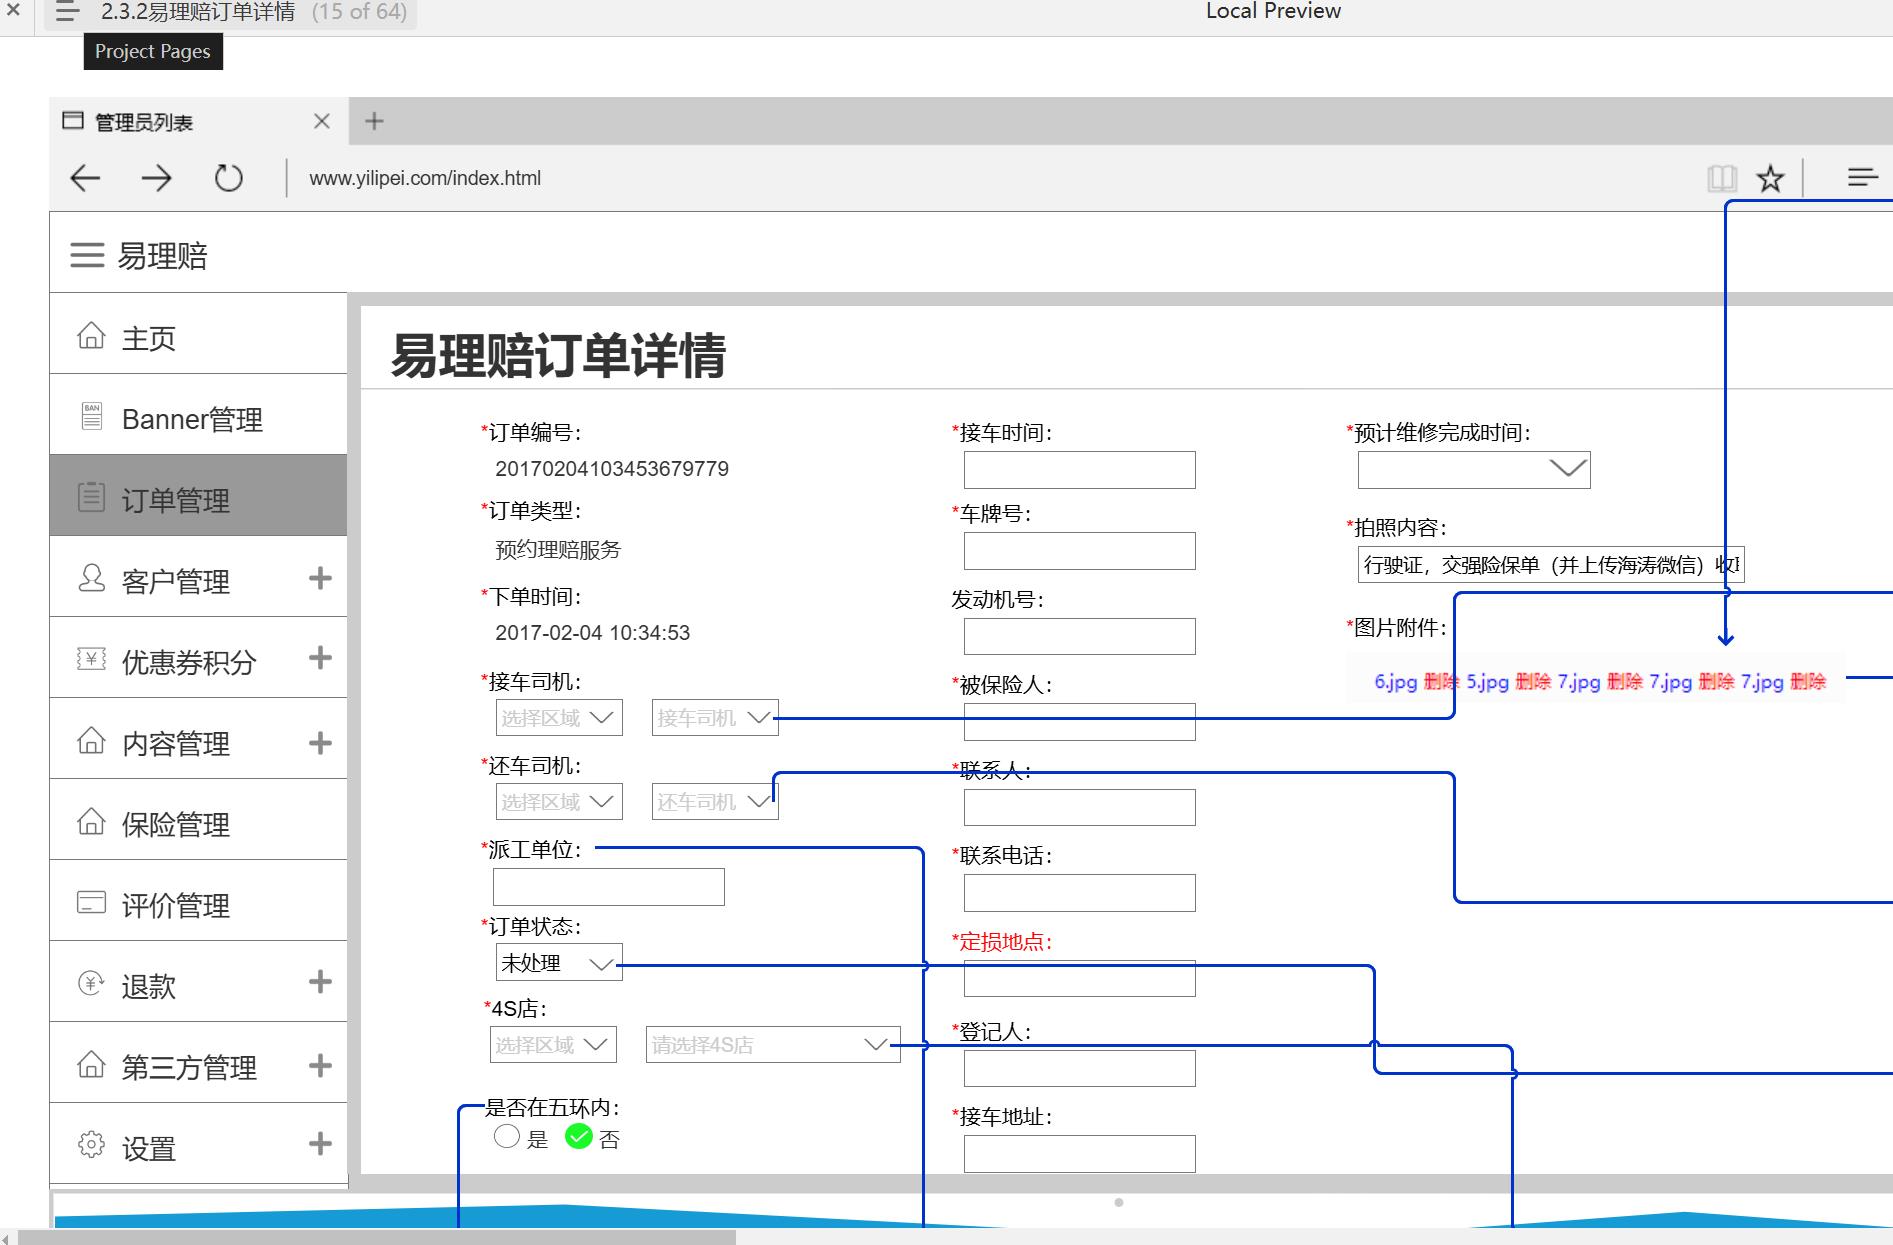This screenshot has width=1893, height=1245.
Task: Close the Axure preview sidebar X
Action: pos(13,11)
